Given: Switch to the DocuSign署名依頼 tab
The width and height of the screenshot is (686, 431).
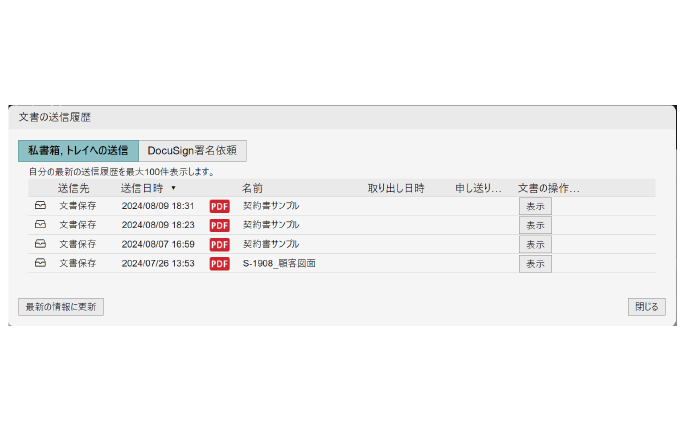Looking at the screenshot, I should click(192, 151).
